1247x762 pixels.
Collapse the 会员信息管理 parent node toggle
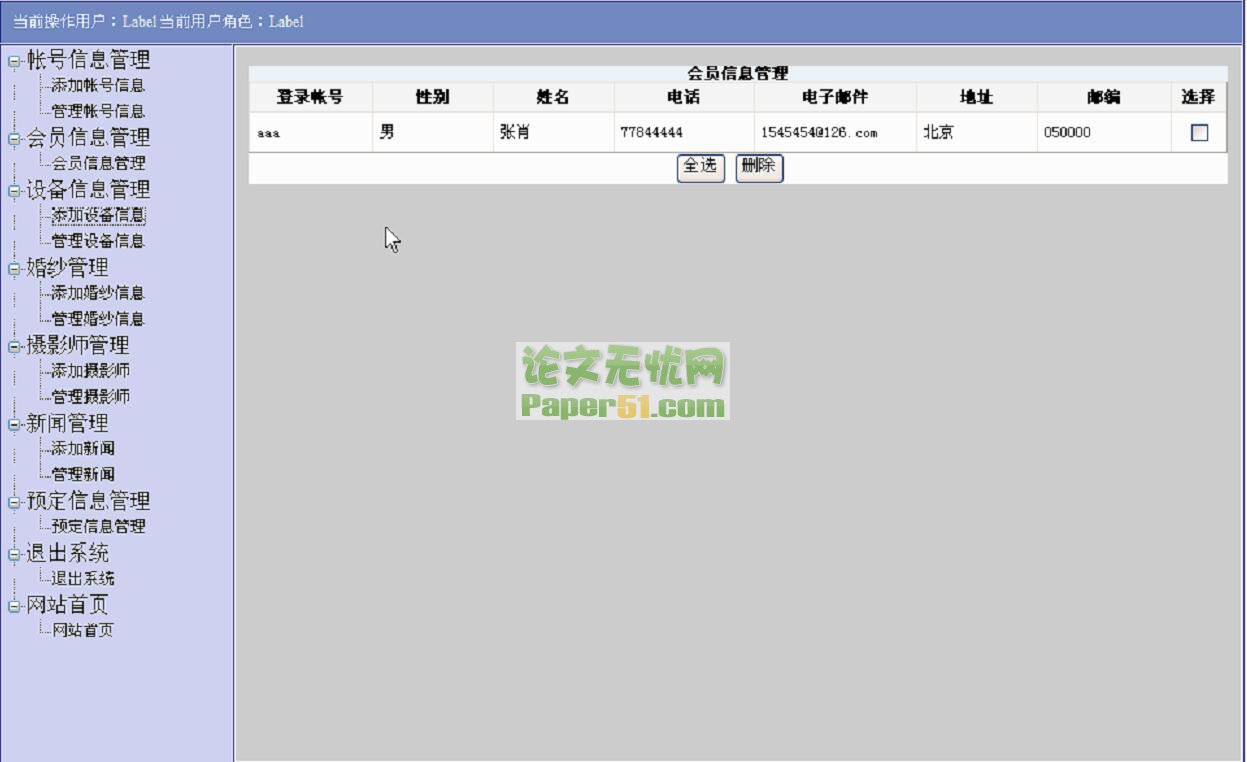14,139
